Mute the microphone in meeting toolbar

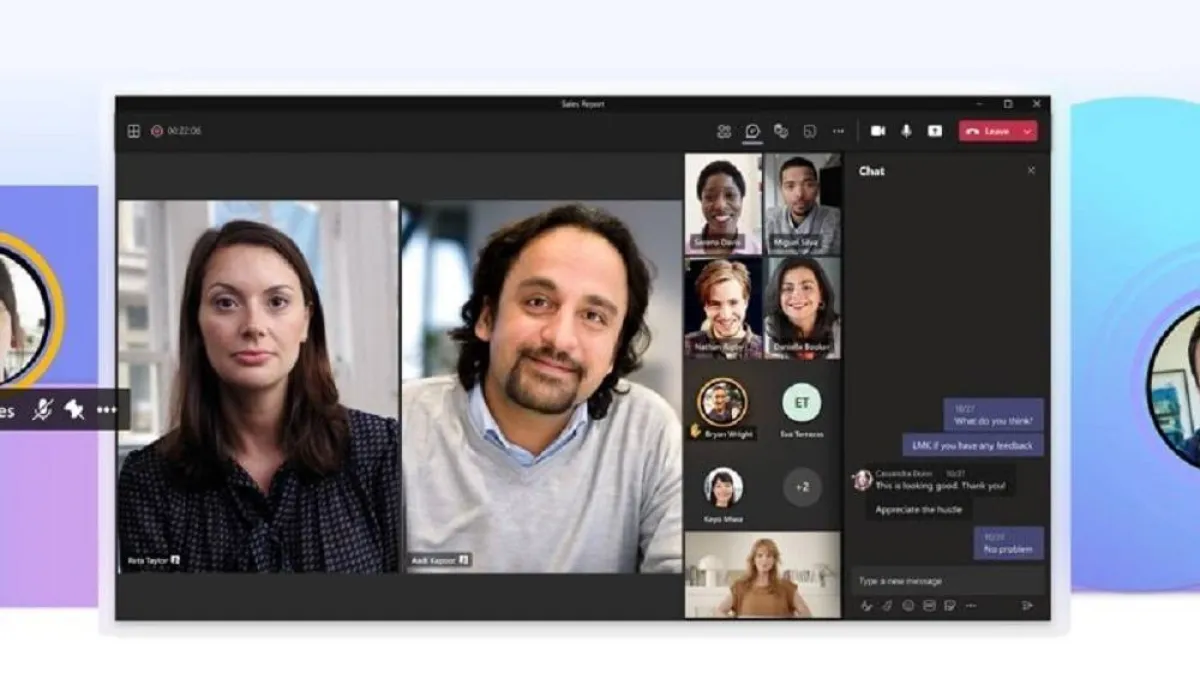[x=907, y=131]
